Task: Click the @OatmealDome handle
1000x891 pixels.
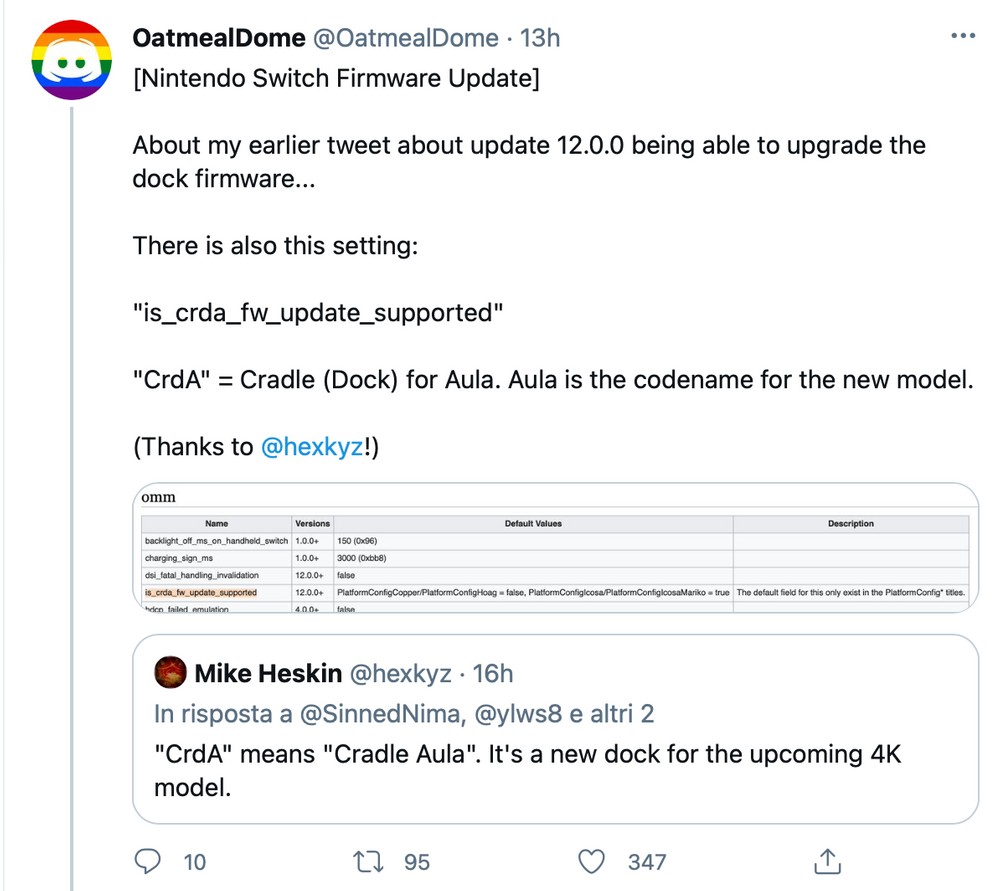Action: (x=405, y=38)
